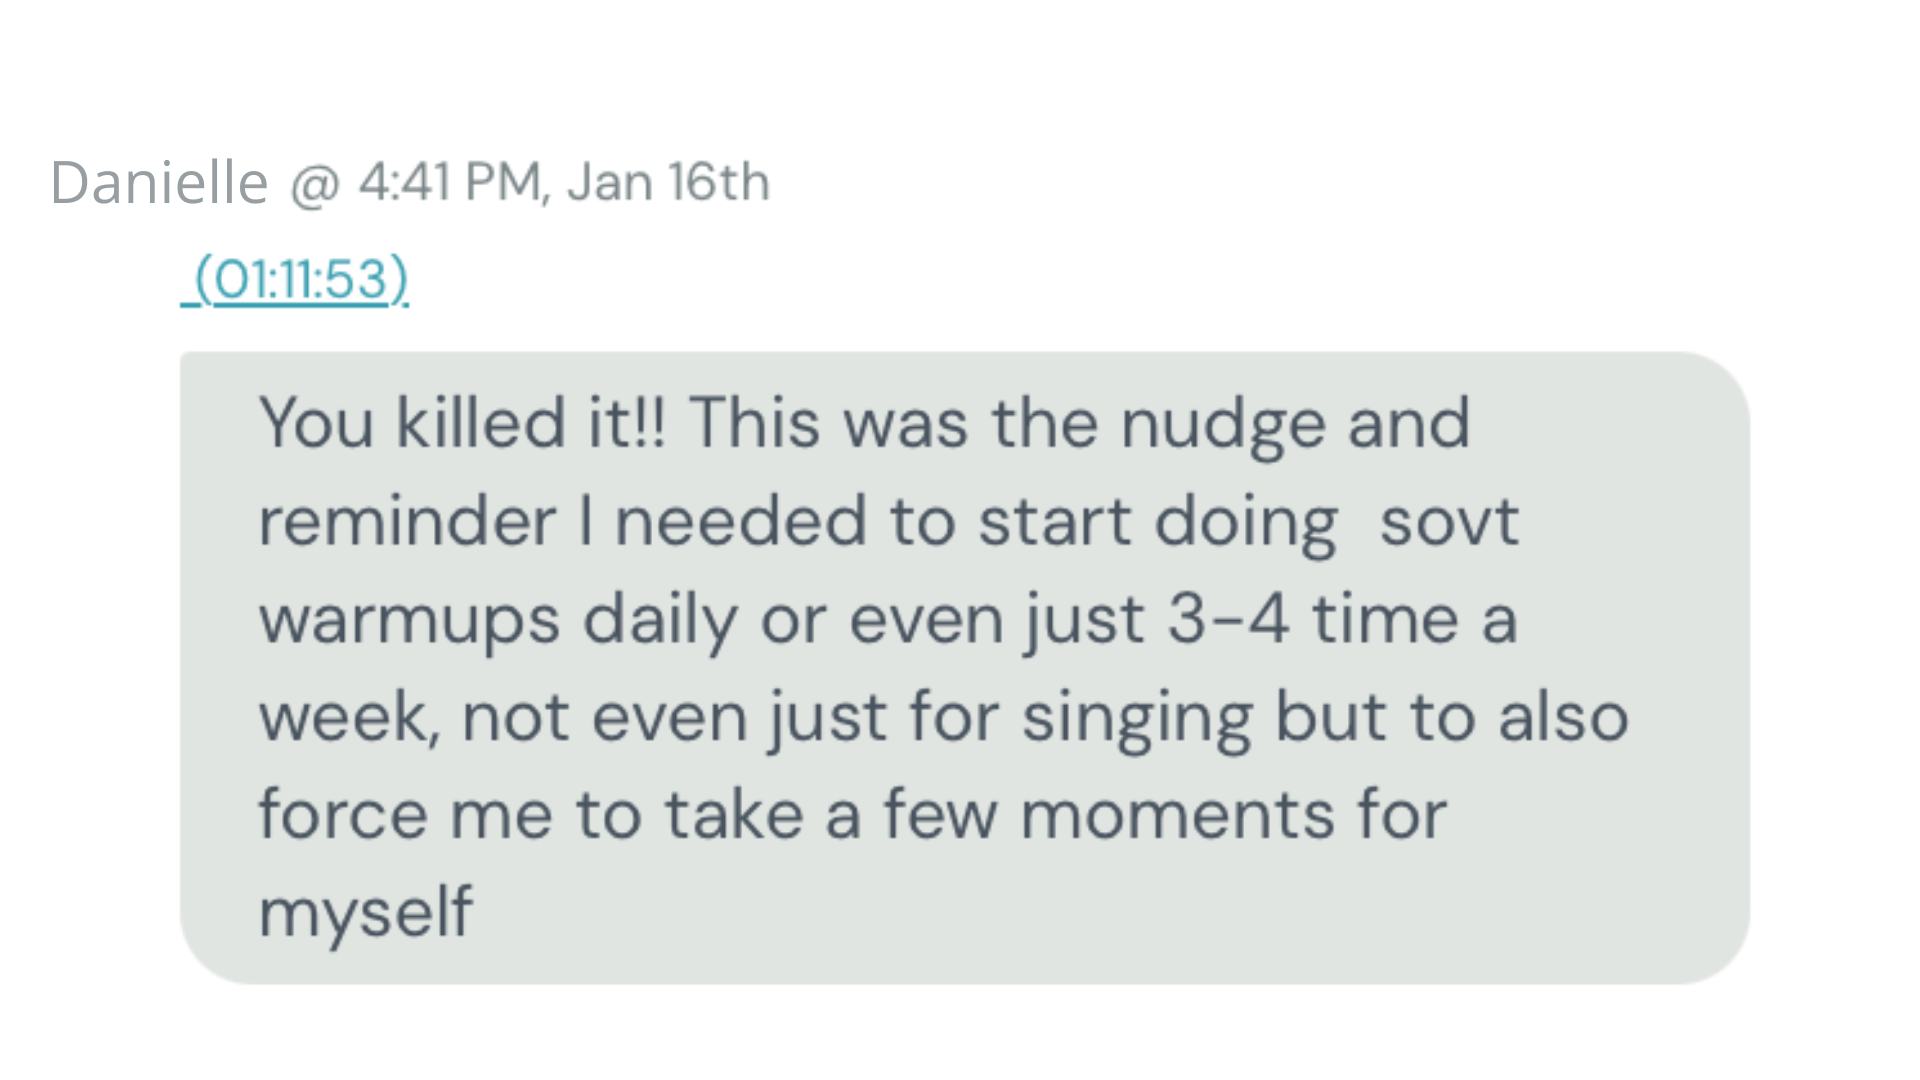Click the word "warmups" in the message
The height and width of the screenshot is (1080, 1920).
click(409, 622)
